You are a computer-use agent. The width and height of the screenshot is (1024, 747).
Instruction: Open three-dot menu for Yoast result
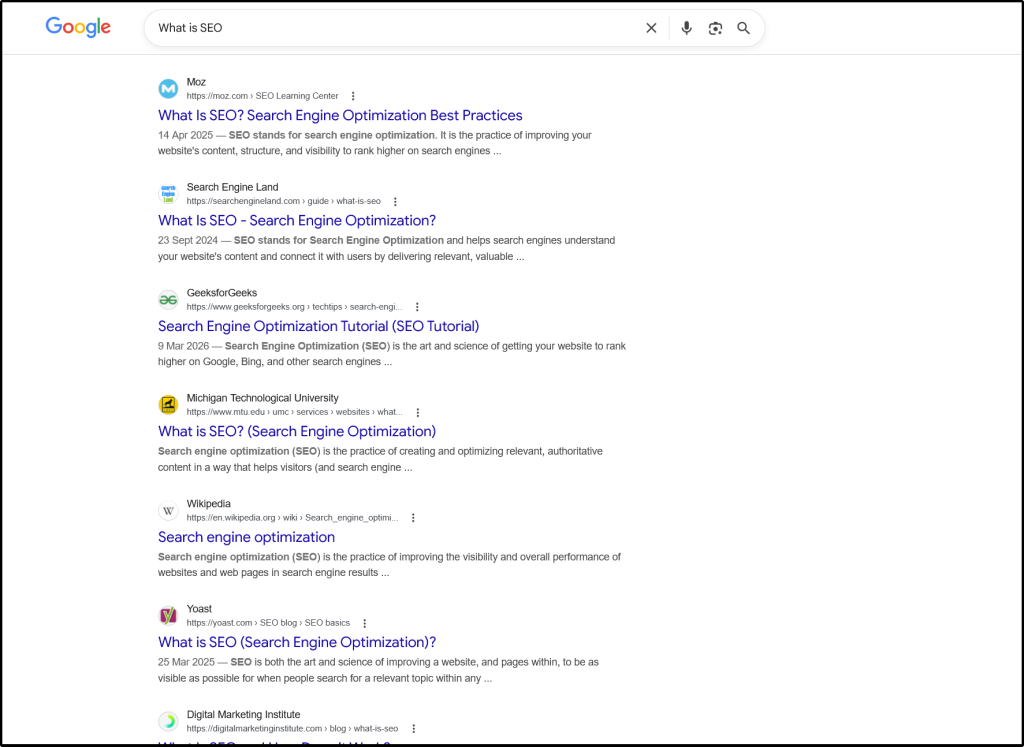[x=364, y=624]
